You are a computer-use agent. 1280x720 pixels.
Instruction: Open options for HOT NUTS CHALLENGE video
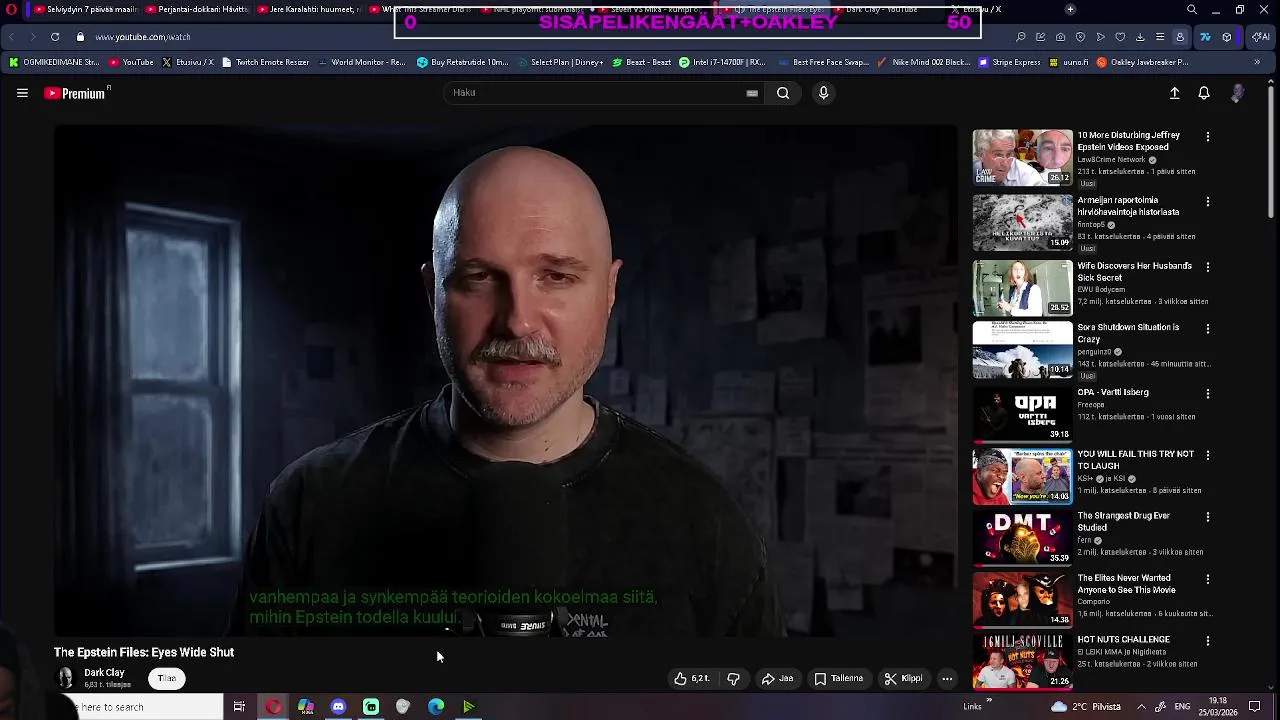pyautogui.click(x=1208, y=641)
